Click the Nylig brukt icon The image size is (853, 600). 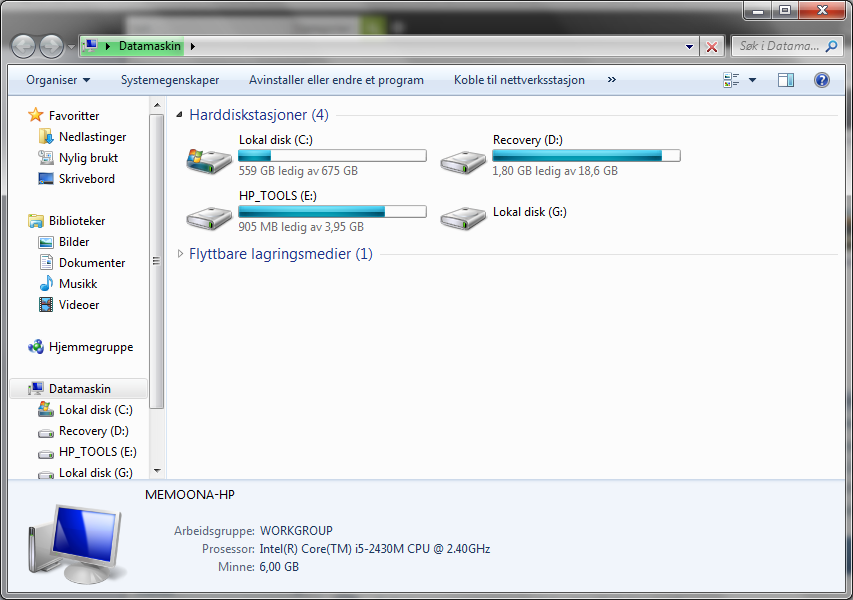[46, 157]
